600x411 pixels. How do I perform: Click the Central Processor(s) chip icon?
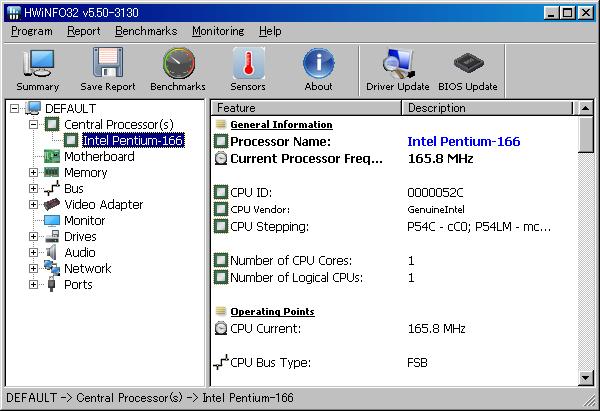pyautogui.click(x=52, y=124)
